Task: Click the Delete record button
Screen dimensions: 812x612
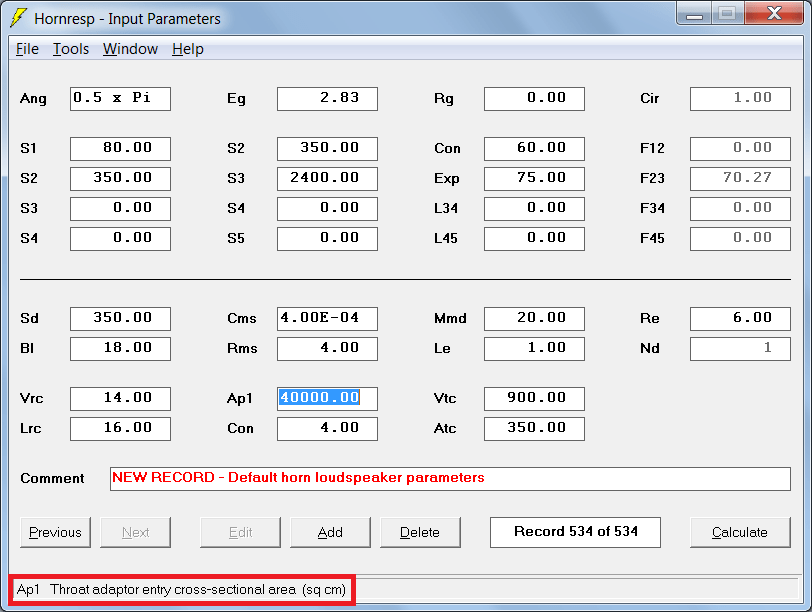Action: [x=420, y=532]
